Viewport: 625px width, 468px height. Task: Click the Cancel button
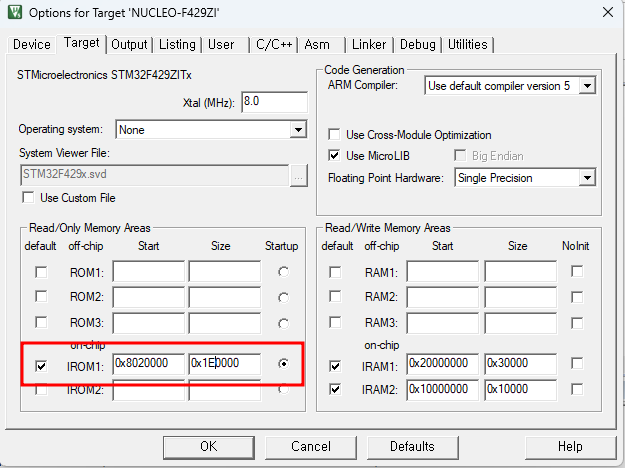point(311,447)
